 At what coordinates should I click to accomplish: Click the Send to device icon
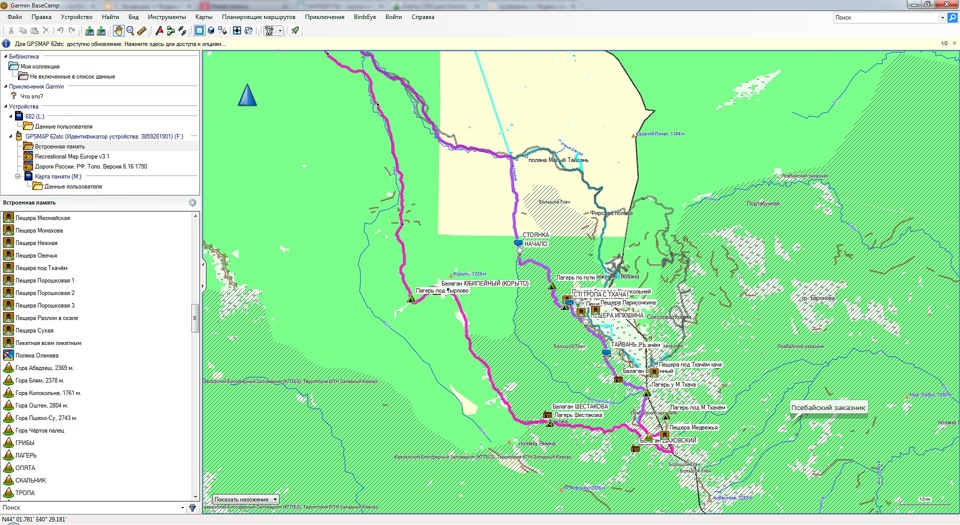(x=89, y=31)
